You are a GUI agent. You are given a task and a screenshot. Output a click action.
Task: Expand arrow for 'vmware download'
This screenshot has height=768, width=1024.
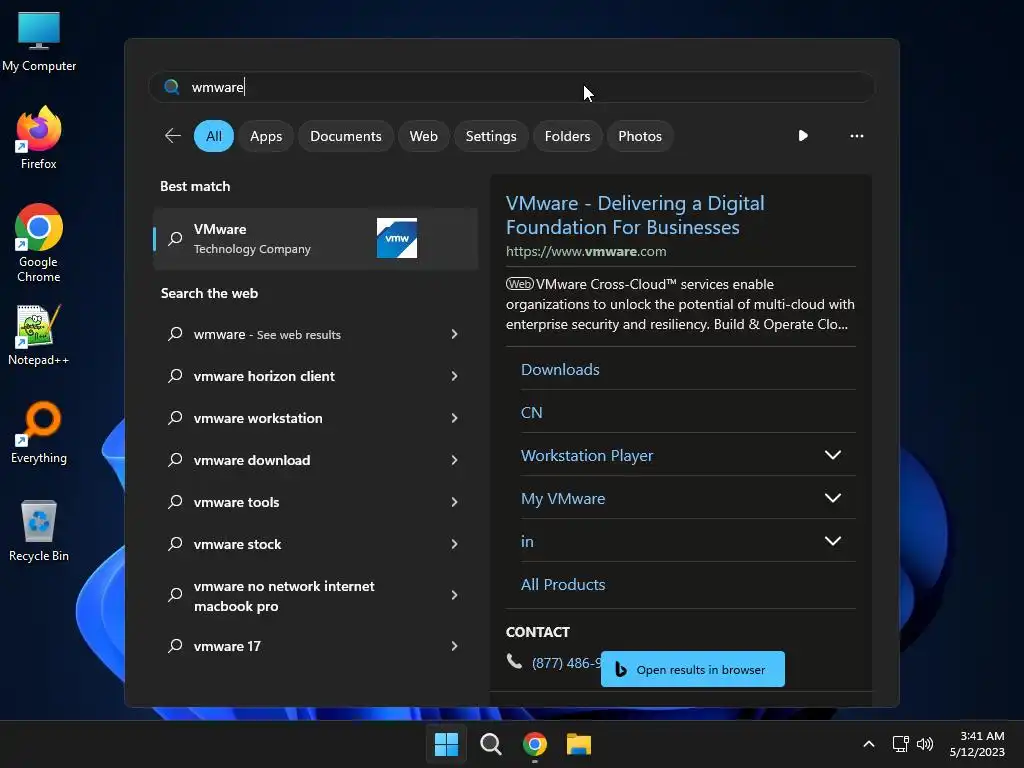coord(455,460)
